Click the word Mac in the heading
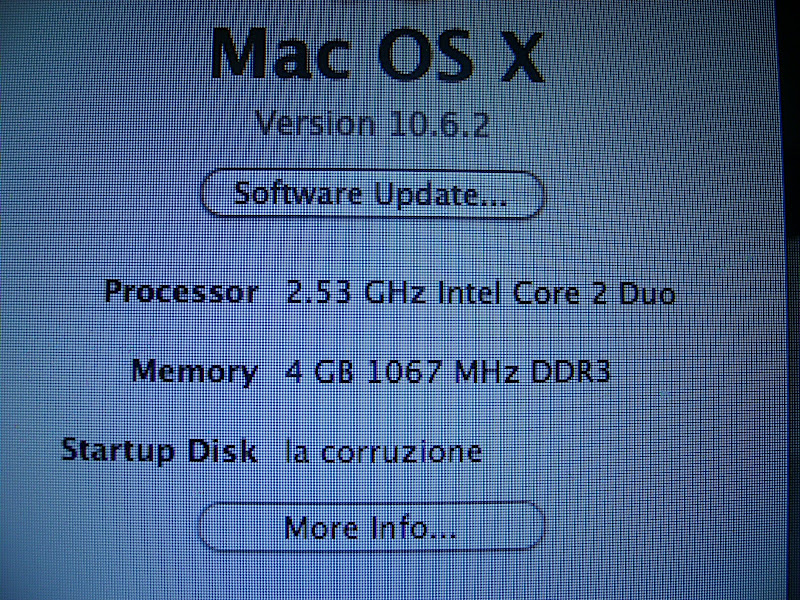Image resolution: width=800 pixels, height=600 pixels. [279, 55]
